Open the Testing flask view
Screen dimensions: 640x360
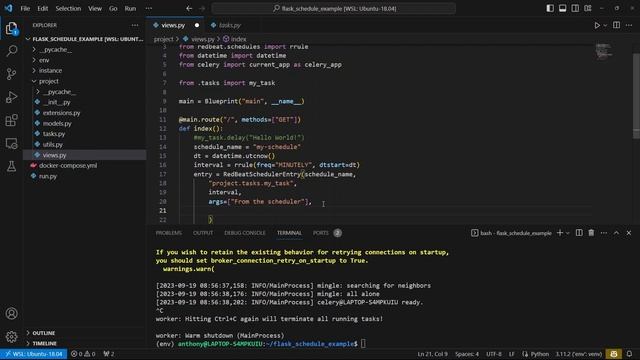click(11, 166)
